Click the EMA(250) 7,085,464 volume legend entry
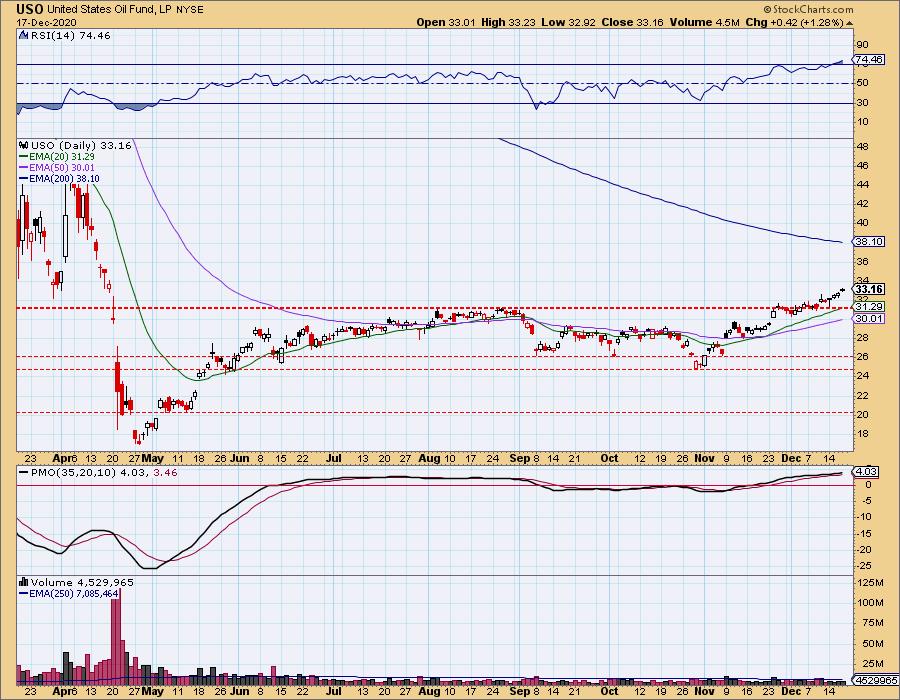900x700 pixels. [x=73, y=593]
